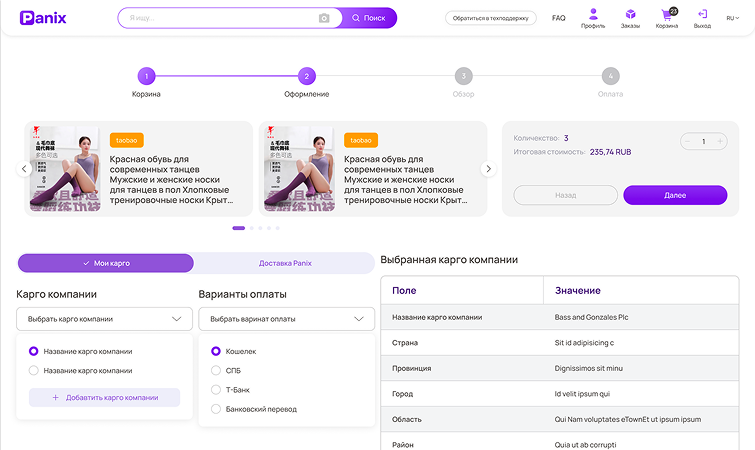Switch to Доставка Panix tab

click(x=285, y=263)
